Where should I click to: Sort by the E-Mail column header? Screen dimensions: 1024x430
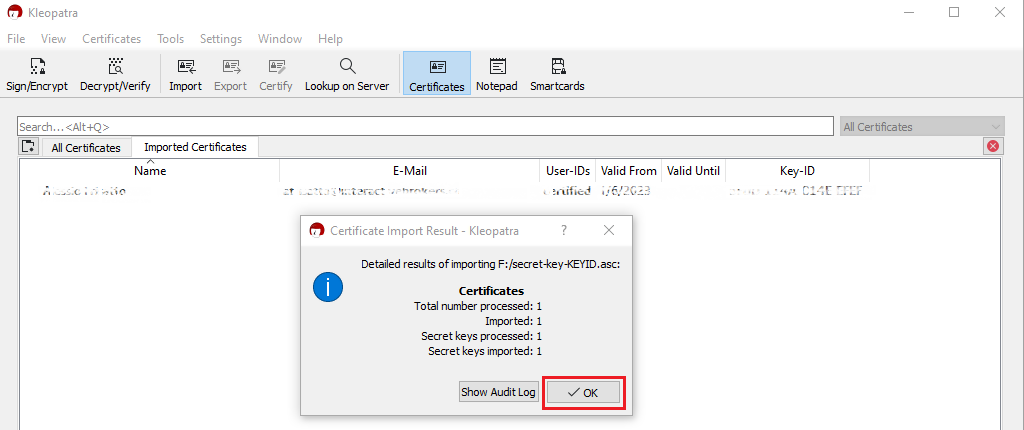pos(409,171)
